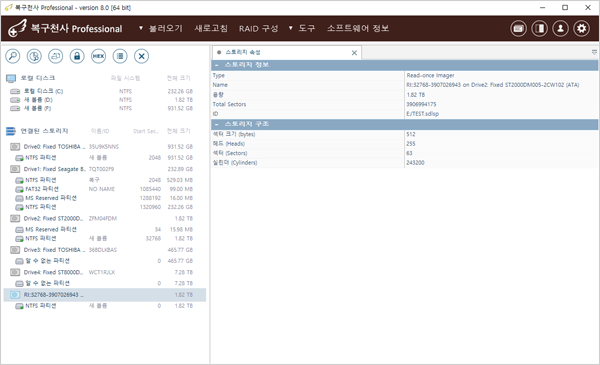Click the blue stack icon beside 연결된 스토리지

click(11, 131)
